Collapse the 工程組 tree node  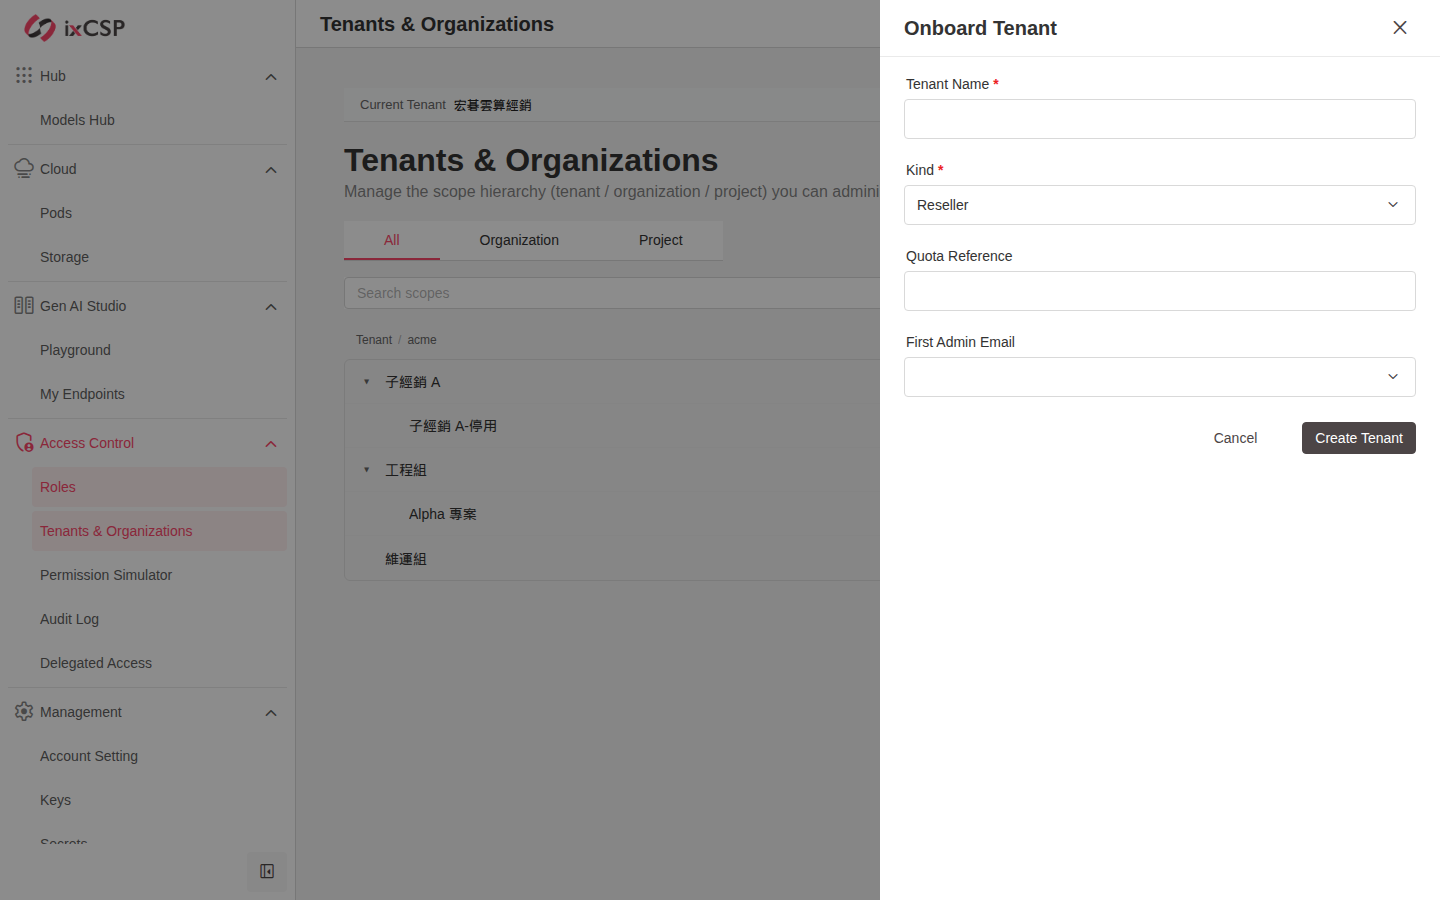coord(367,470)
